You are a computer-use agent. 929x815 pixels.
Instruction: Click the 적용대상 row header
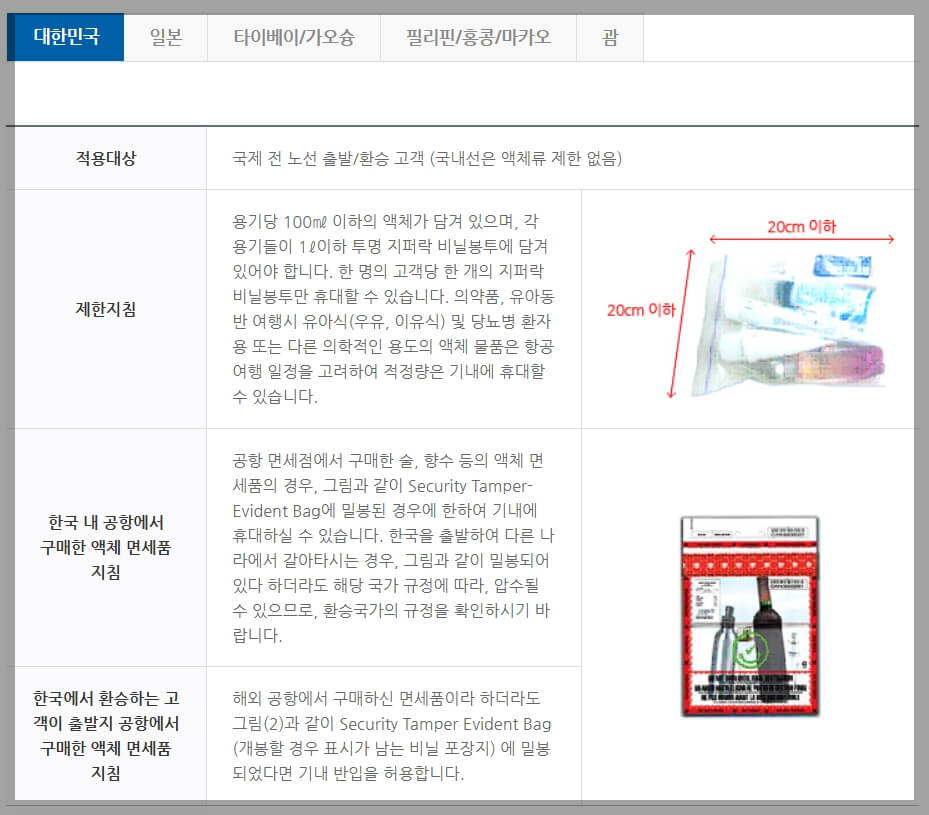point(105,155)
